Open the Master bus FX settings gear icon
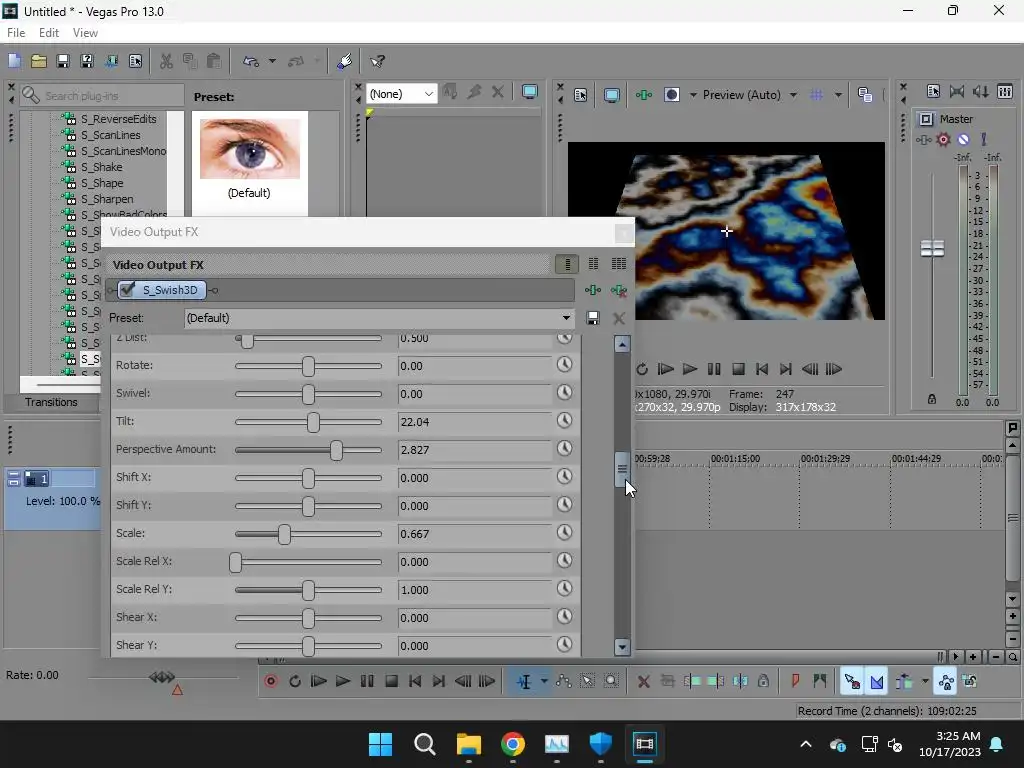 click(943, 139)
